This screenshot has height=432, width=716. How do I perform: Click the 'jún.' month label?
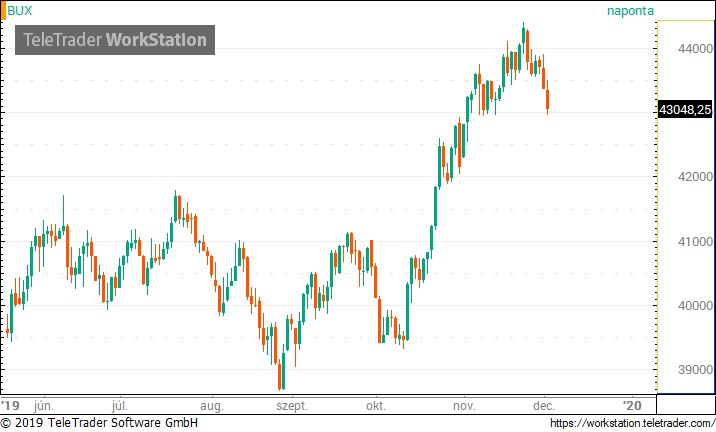[44, 406]
